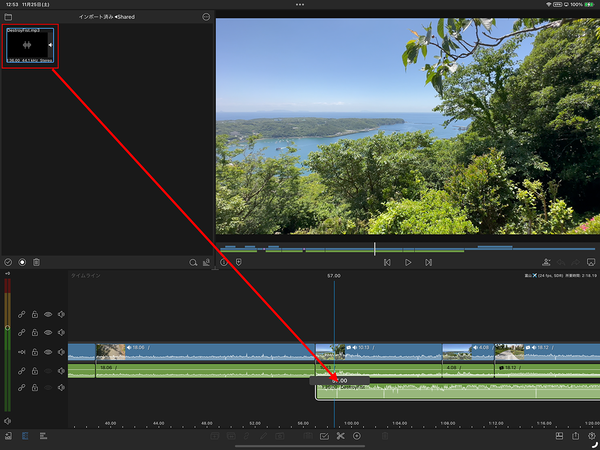Mute the main video track
Screen dimensions: 600x450
click(x=61, y=352)
